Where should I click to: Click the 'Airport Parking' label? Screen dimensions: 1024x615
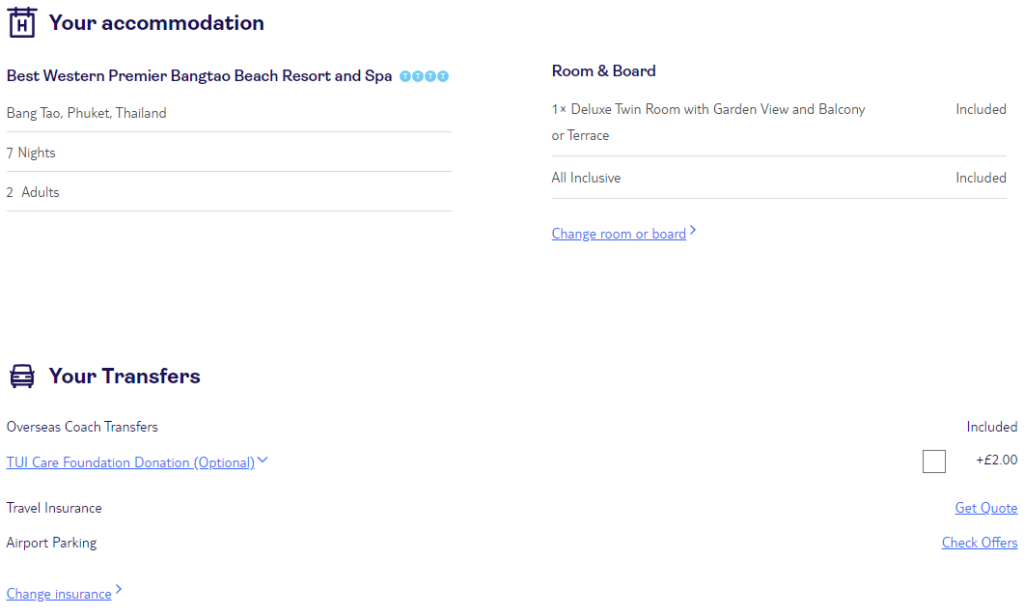(52, 543)
